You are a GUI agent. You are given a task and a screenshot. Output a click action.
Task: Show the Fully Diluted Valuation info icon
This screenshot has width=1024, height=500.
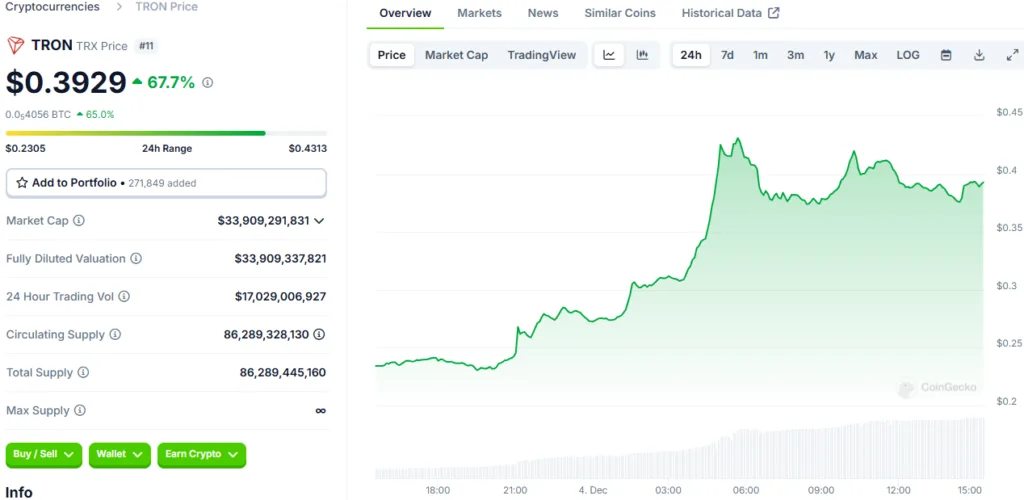[x=136, y=258]
